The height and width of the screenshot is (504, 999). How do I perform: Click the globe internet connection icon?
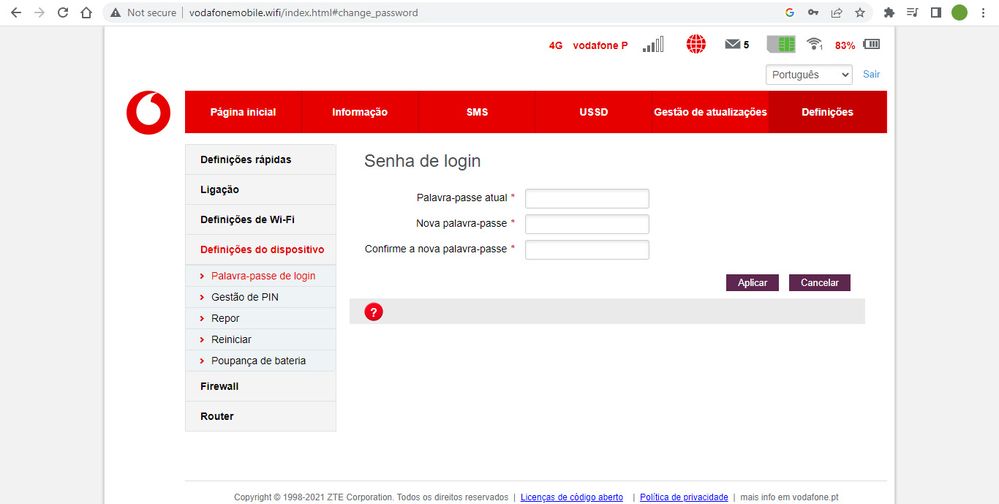pyautogui.click(x=696, y=45)
